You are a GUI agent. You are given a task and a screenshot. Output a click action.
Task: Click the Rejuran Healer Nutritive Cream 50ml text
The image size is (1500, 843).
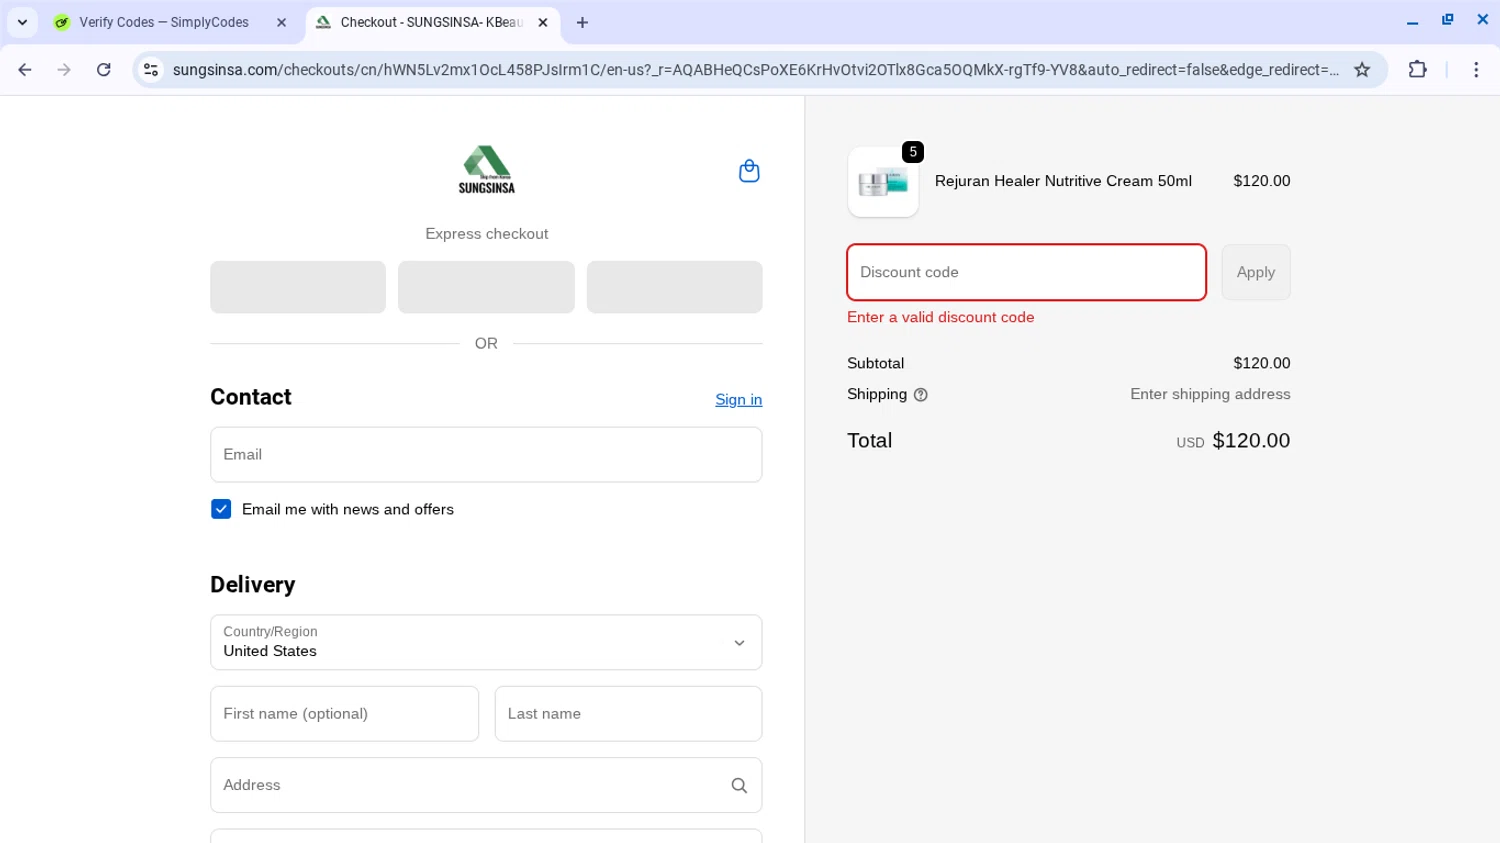[1063, 181]
